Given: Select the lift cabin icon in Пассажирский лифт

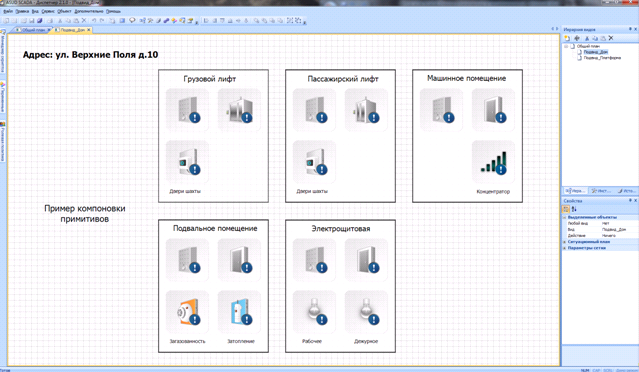Looking at the screenshot, I should [366, 110].
